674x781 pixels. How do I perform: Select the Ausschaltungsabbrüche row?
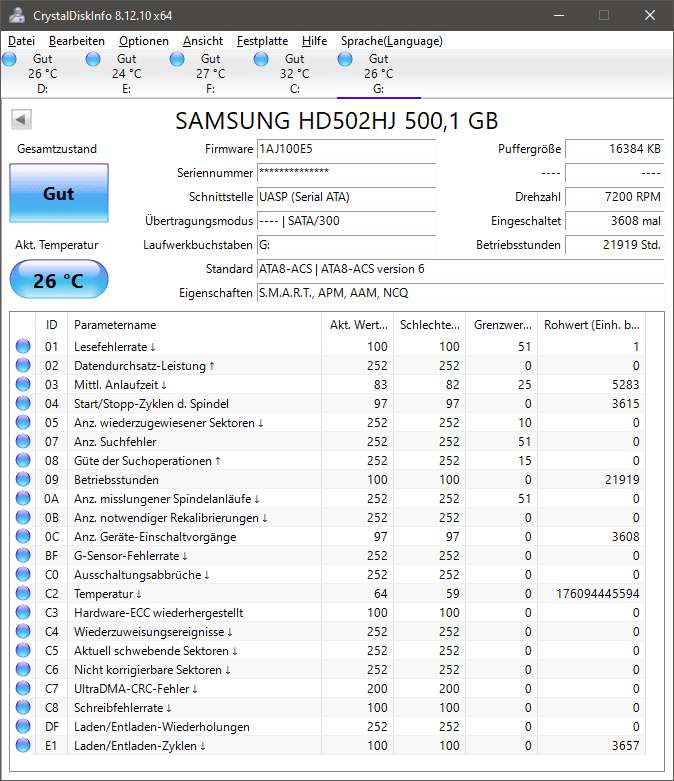(x=328, y=574)
